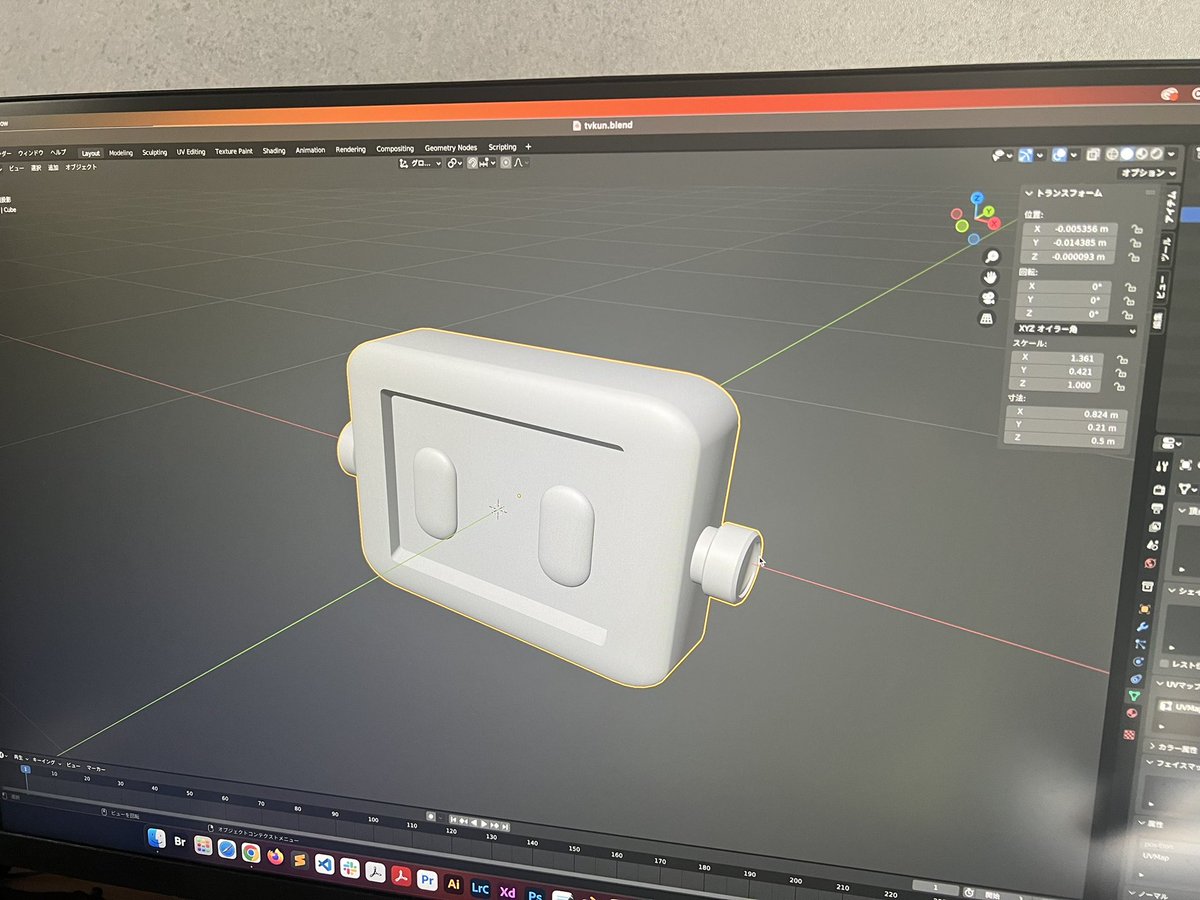
Task: Unlock the X location lock in Transform panel
Action: 1137,230
